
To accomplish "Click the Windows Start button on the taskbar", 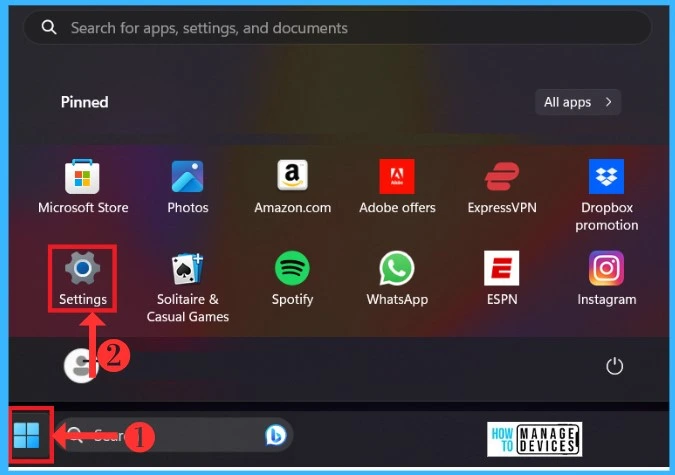I will pyautogui.click(x=27, y=435).
